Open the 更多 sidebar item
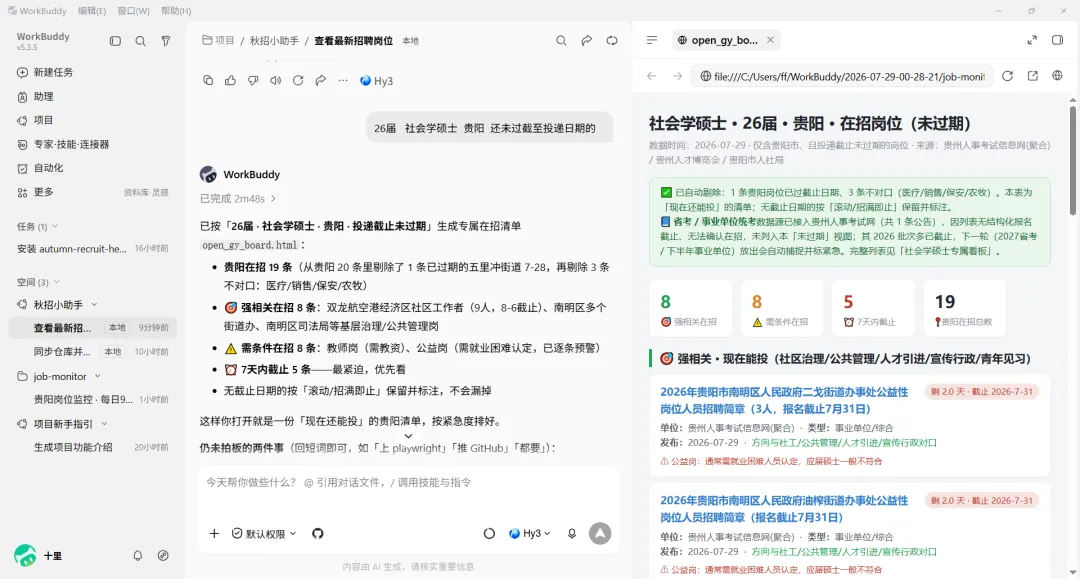This screenshot has width=1080, height=579. (44, 192)
